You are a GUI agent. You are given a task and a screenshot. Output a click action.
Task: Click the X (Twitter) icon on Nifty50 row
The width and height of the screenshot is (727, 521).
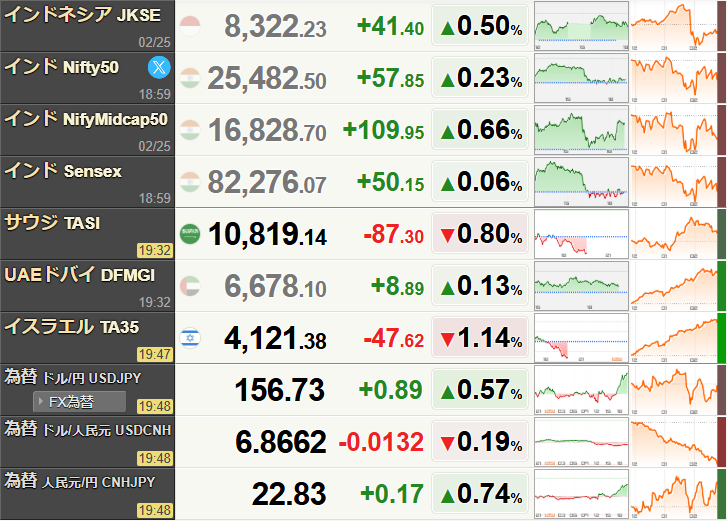[x=159, y=68]
